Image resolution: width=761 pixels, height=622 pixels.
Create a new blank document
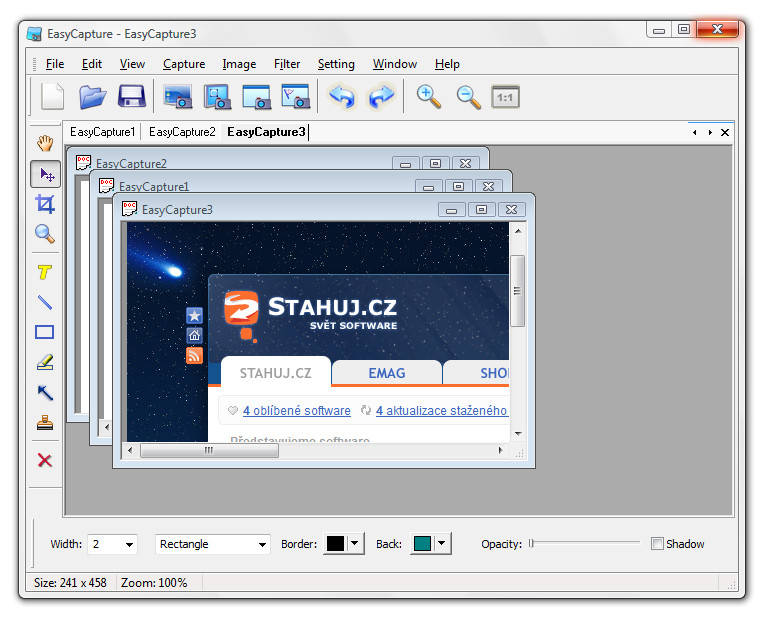pos(52,97)
